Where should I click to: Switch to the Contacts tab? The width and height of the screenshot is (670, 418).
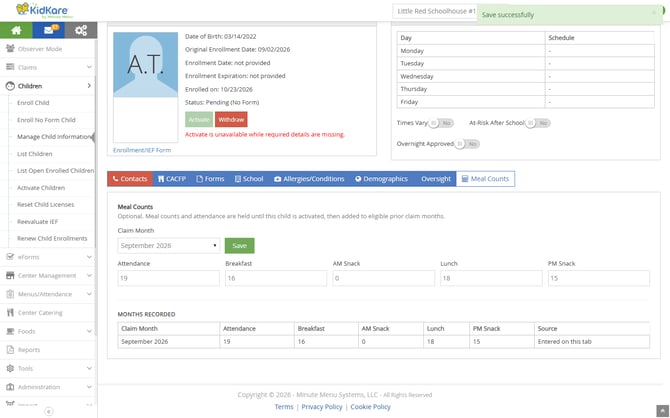coord(130,179)
